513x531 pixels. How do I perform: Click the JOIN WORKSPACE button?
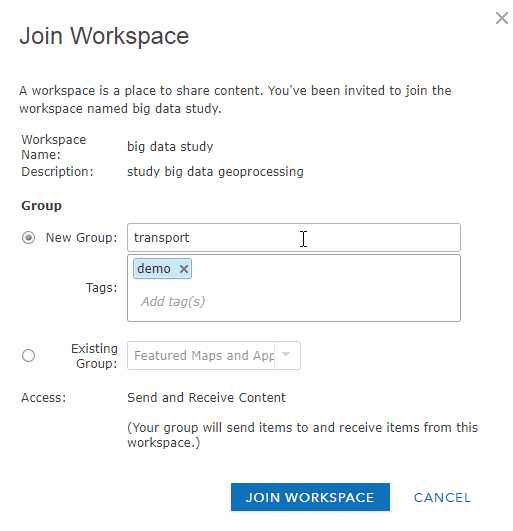point(310,497)
